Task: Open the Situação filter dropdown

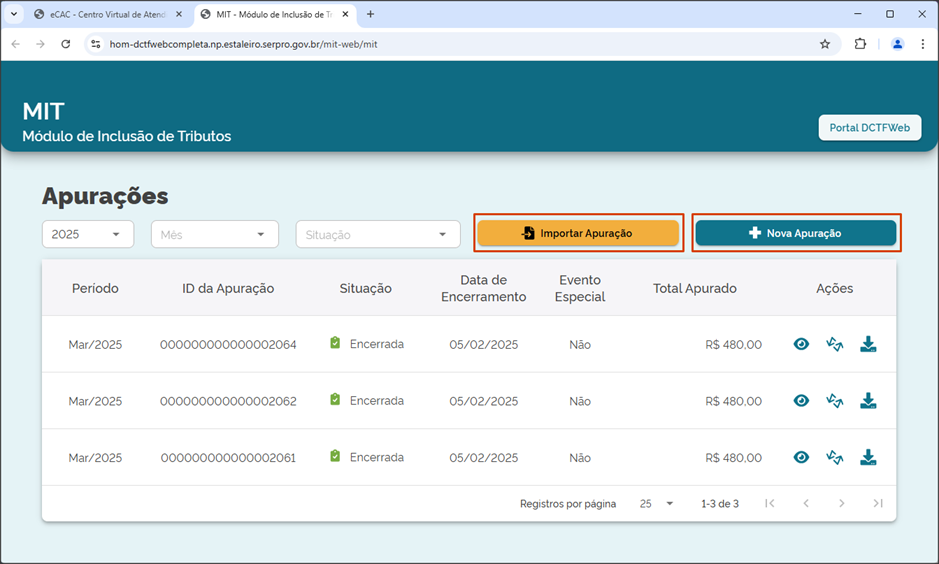Action: click(378, 234)
